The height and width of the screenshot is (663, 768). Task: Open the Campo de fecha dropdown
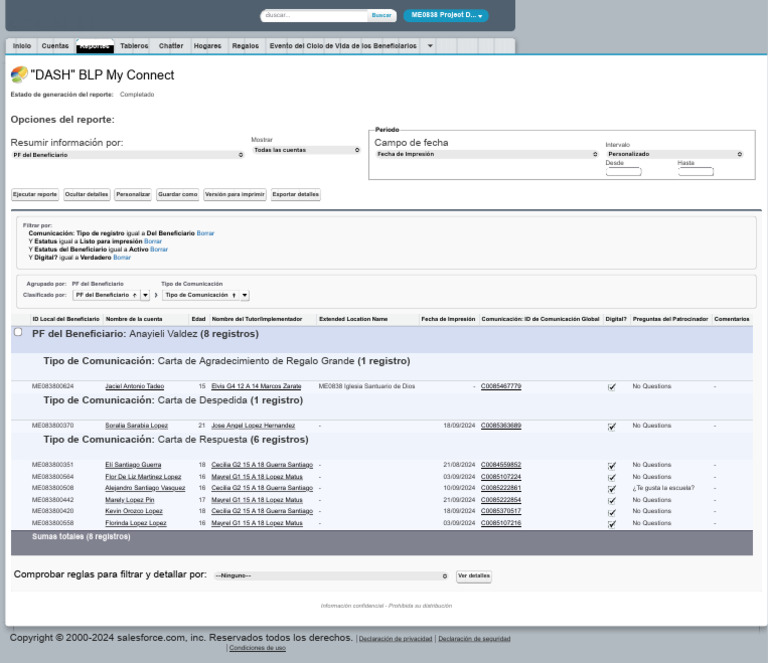(x=487, y=154)
